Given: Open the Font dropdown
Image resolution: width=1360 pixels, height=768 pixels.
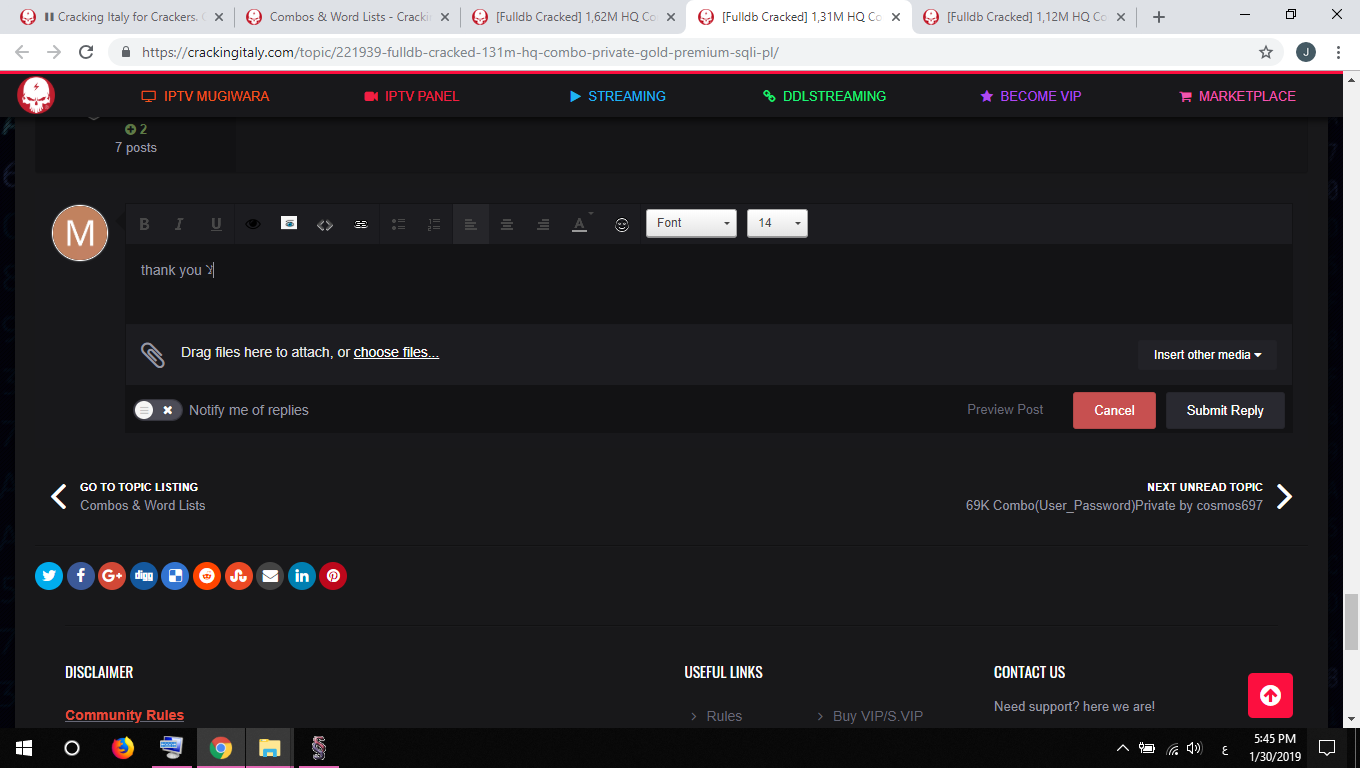Looking at the screenshot, I should pos(691,223).
